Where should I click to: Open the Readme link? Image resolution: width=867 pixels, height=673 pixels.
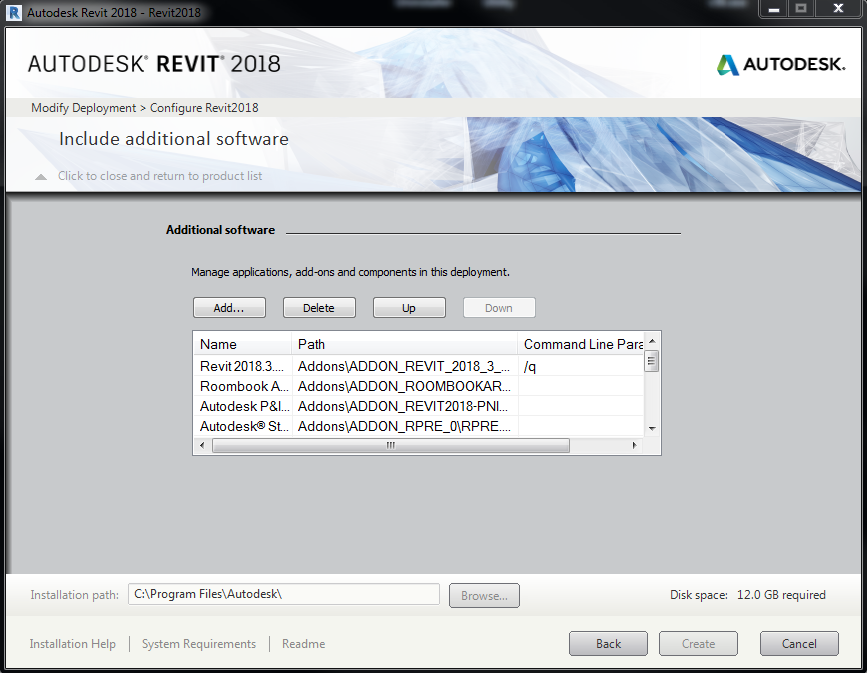[x=303, y=644]
